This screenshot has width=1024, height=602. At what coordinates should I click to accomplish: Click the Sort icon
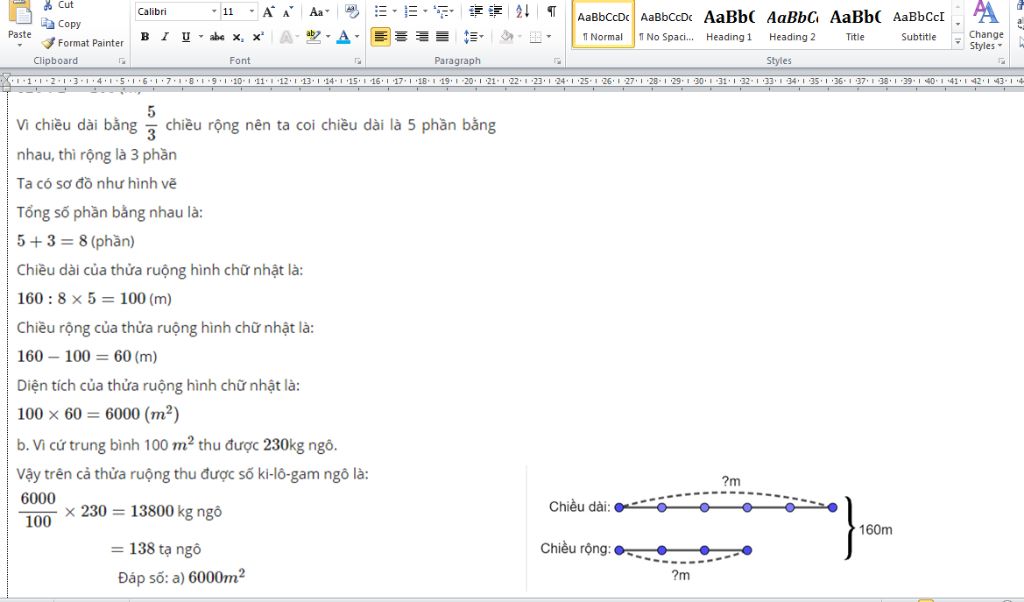[522, 11]
